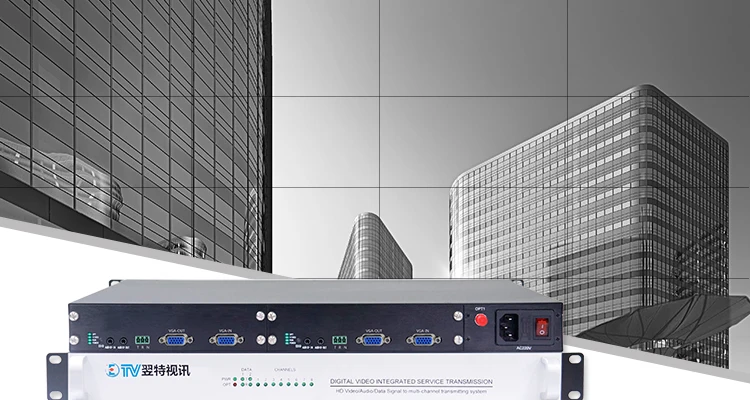Click the "HD Video/Audio/Data Signal" subtitle line
750x400 pixels.
coord(409,391)
